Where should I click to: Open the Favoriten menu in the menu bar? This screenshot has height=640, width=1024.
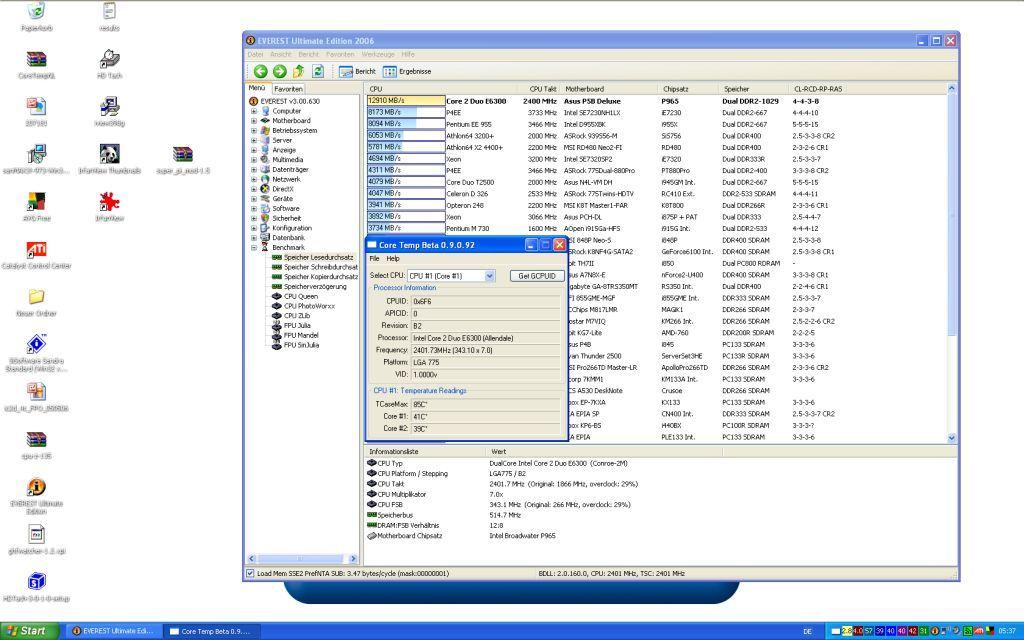[340, 55]
